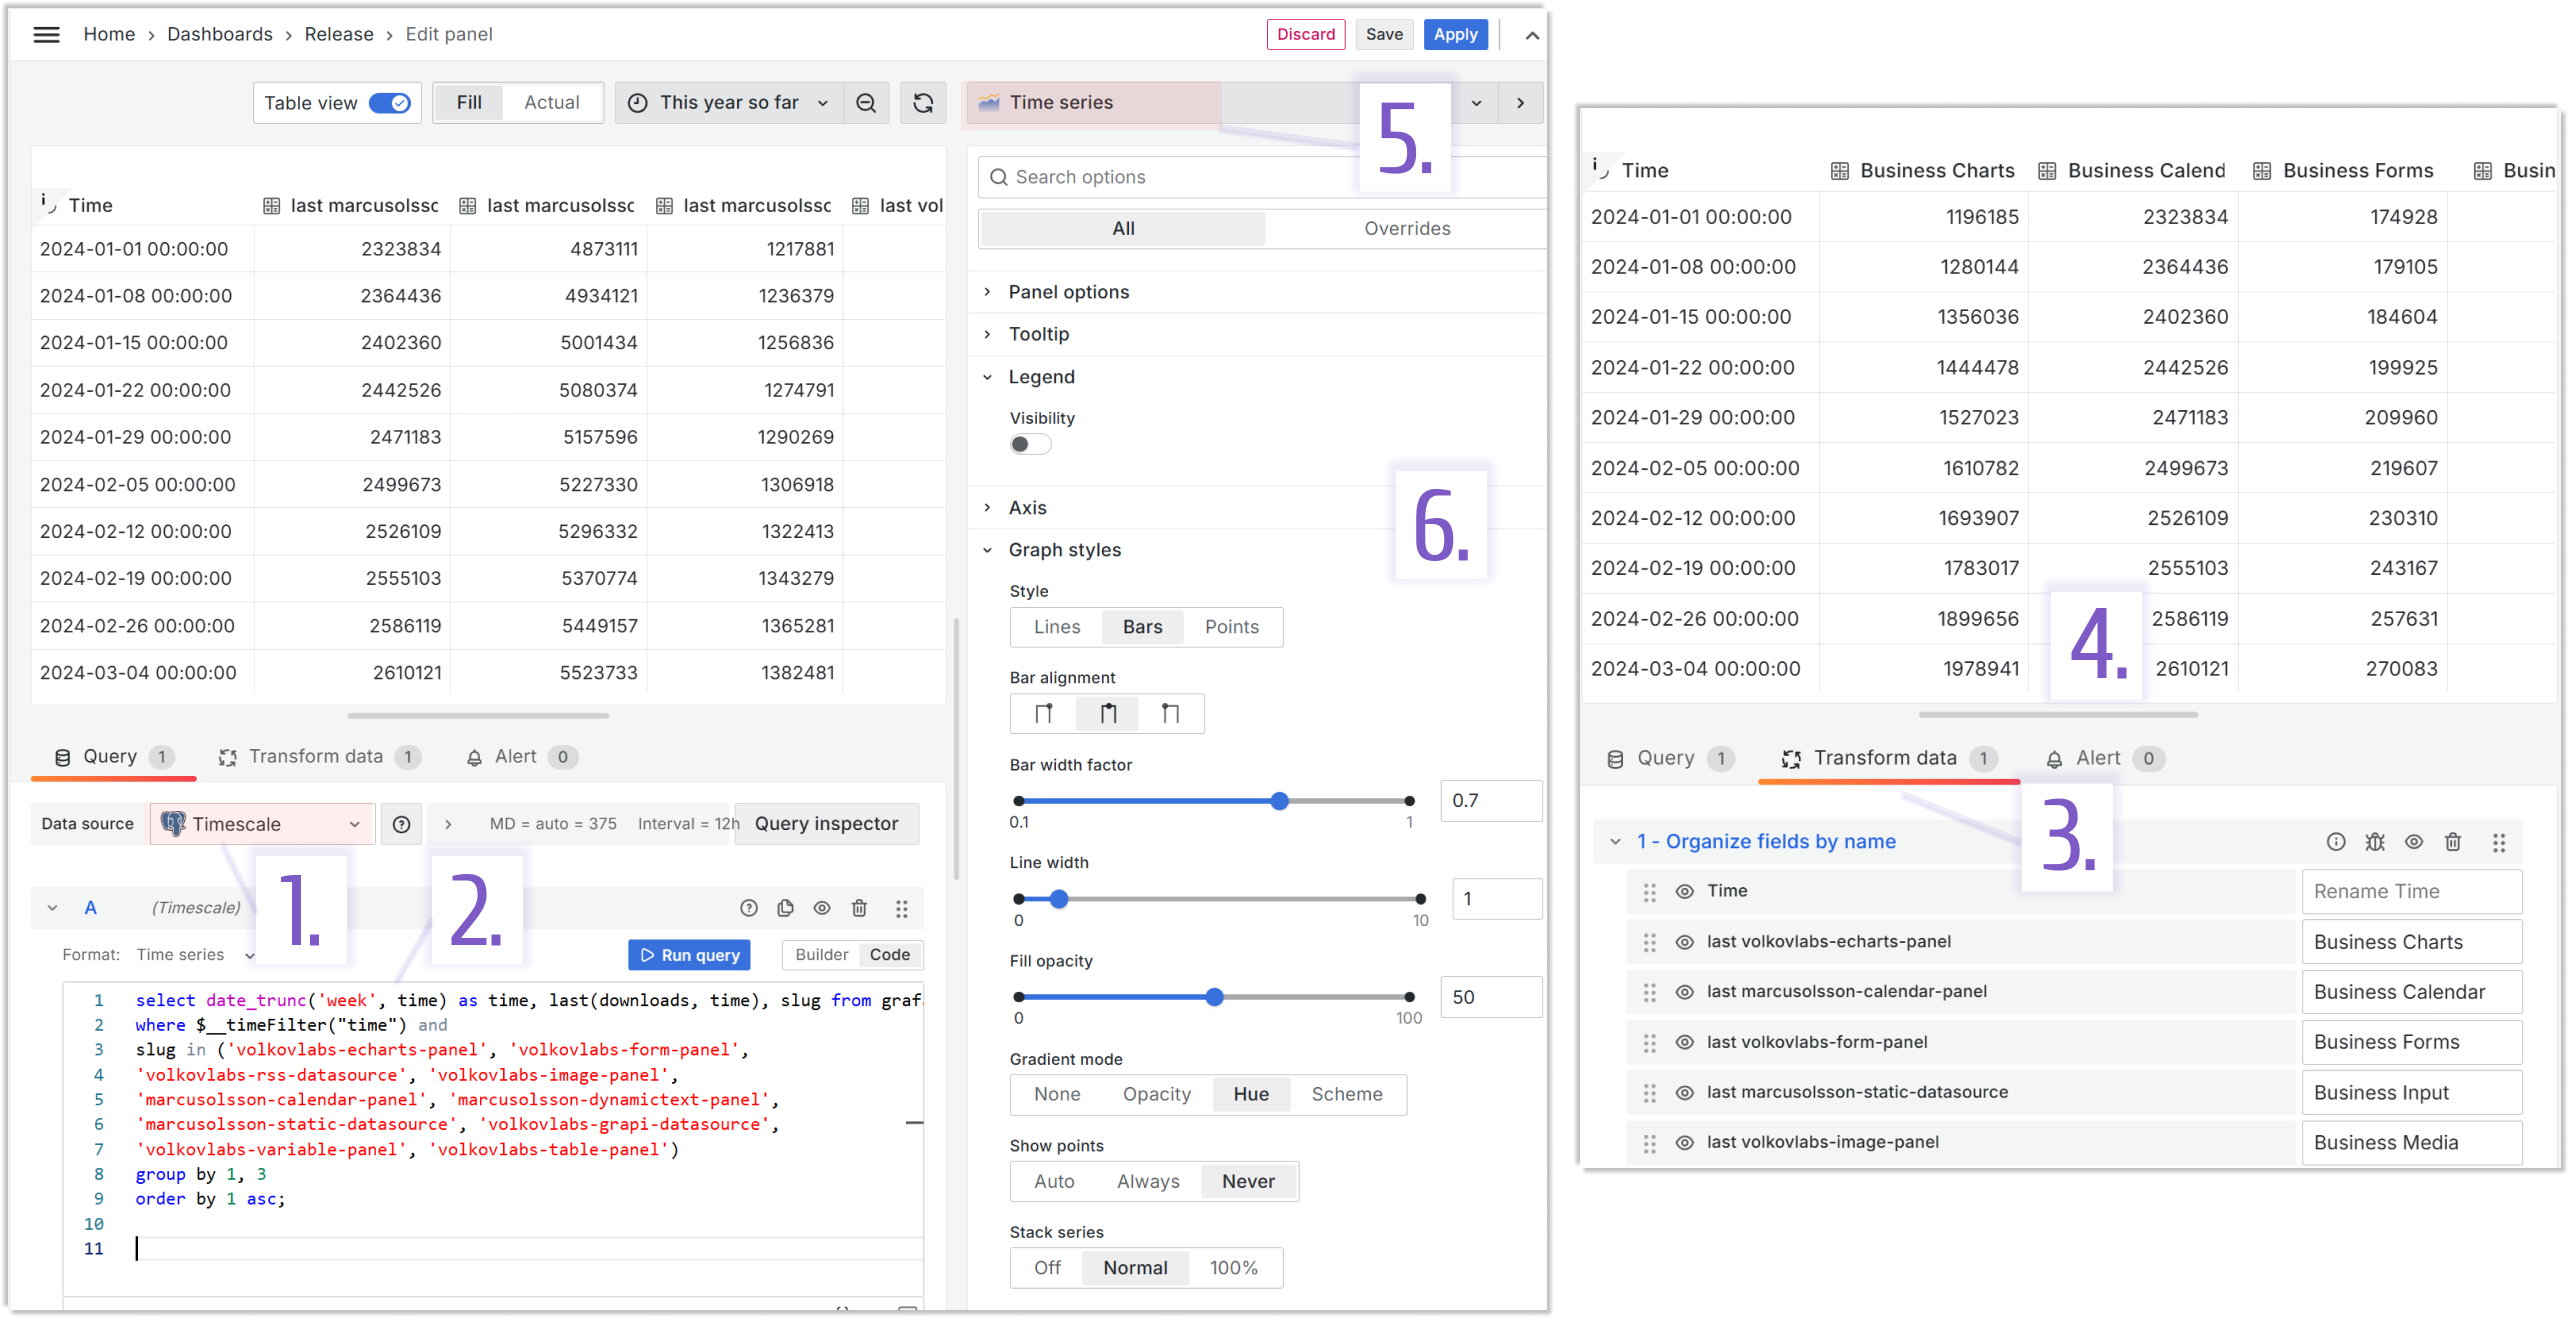Adjust the Line width slider
This screenshot has height=1318, width=2569.
click(1059, 900)
